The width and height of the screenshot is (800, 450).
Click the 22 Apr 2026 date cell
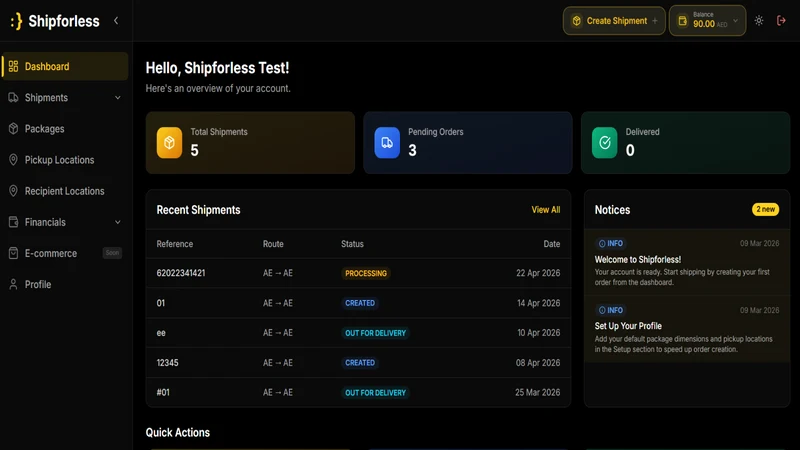(x=538, y=273)
